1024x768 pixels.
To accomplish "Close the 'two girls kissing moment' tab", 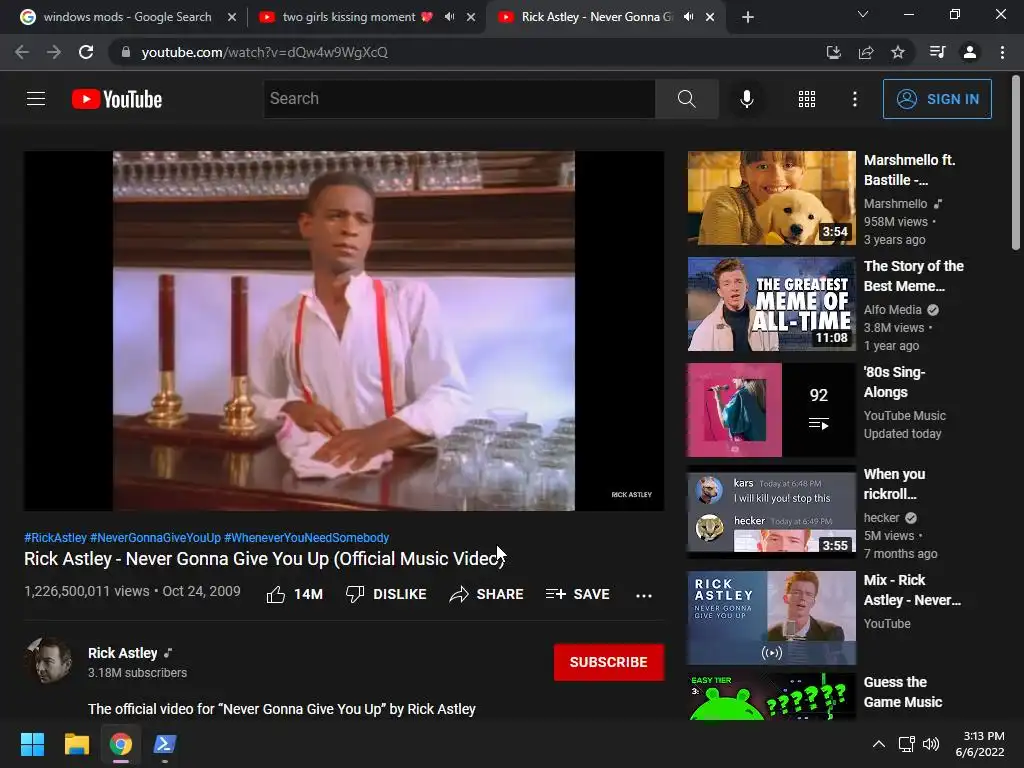I will [471, 17].
